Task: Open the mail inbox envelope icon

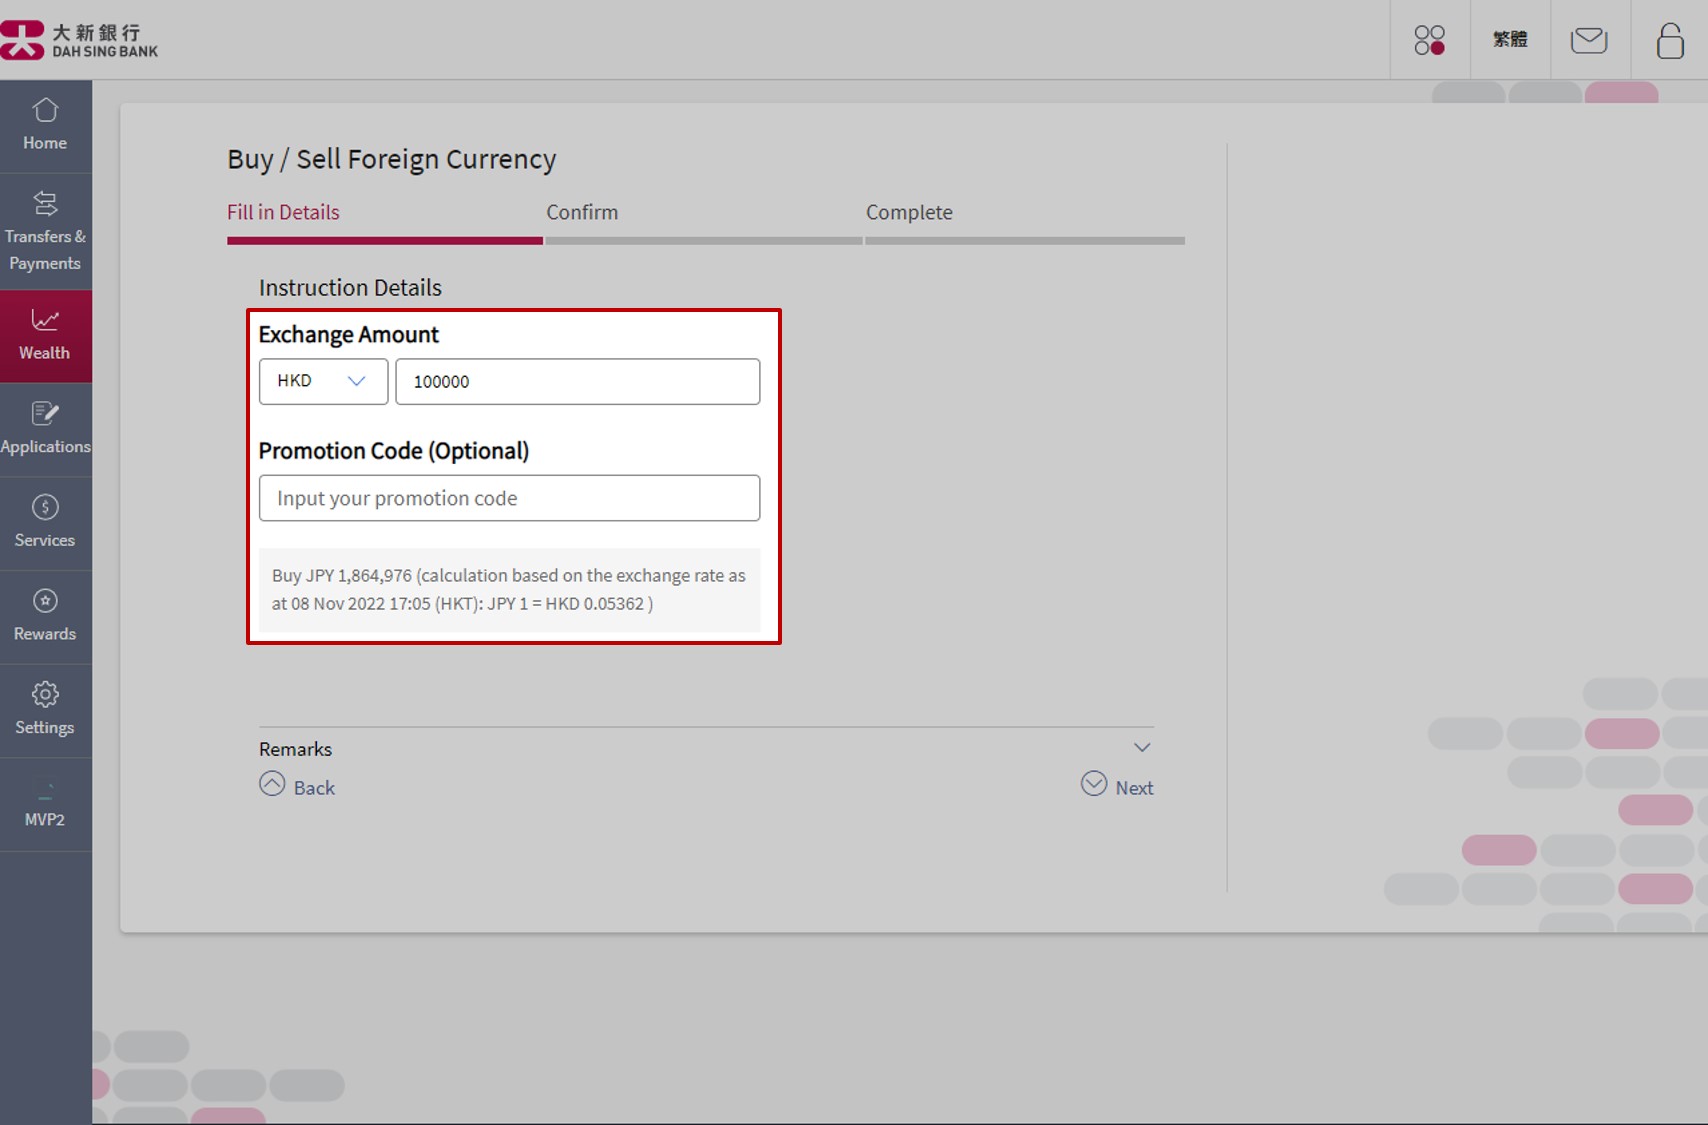Action: [x=1589, y=40]
